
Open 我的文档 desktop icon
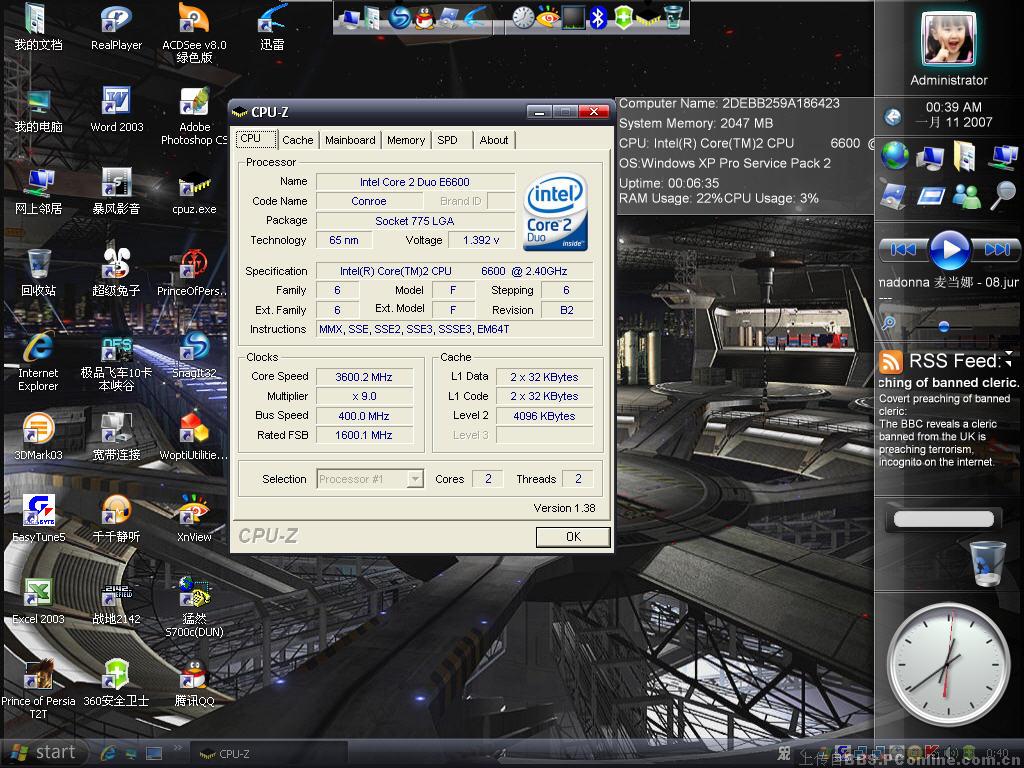tap(38, 27)
